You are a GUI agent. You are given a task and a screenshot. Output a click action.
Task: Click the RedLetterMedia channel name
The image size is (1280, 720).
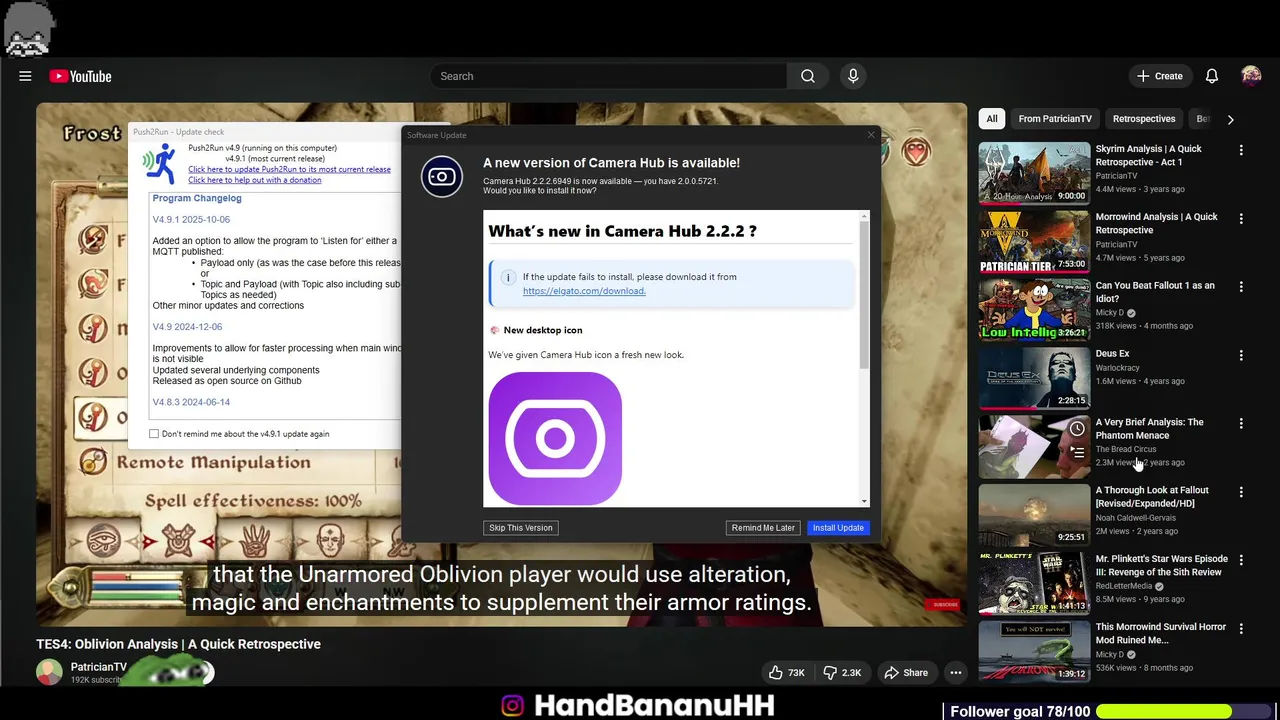click(x=1125, y=586)
